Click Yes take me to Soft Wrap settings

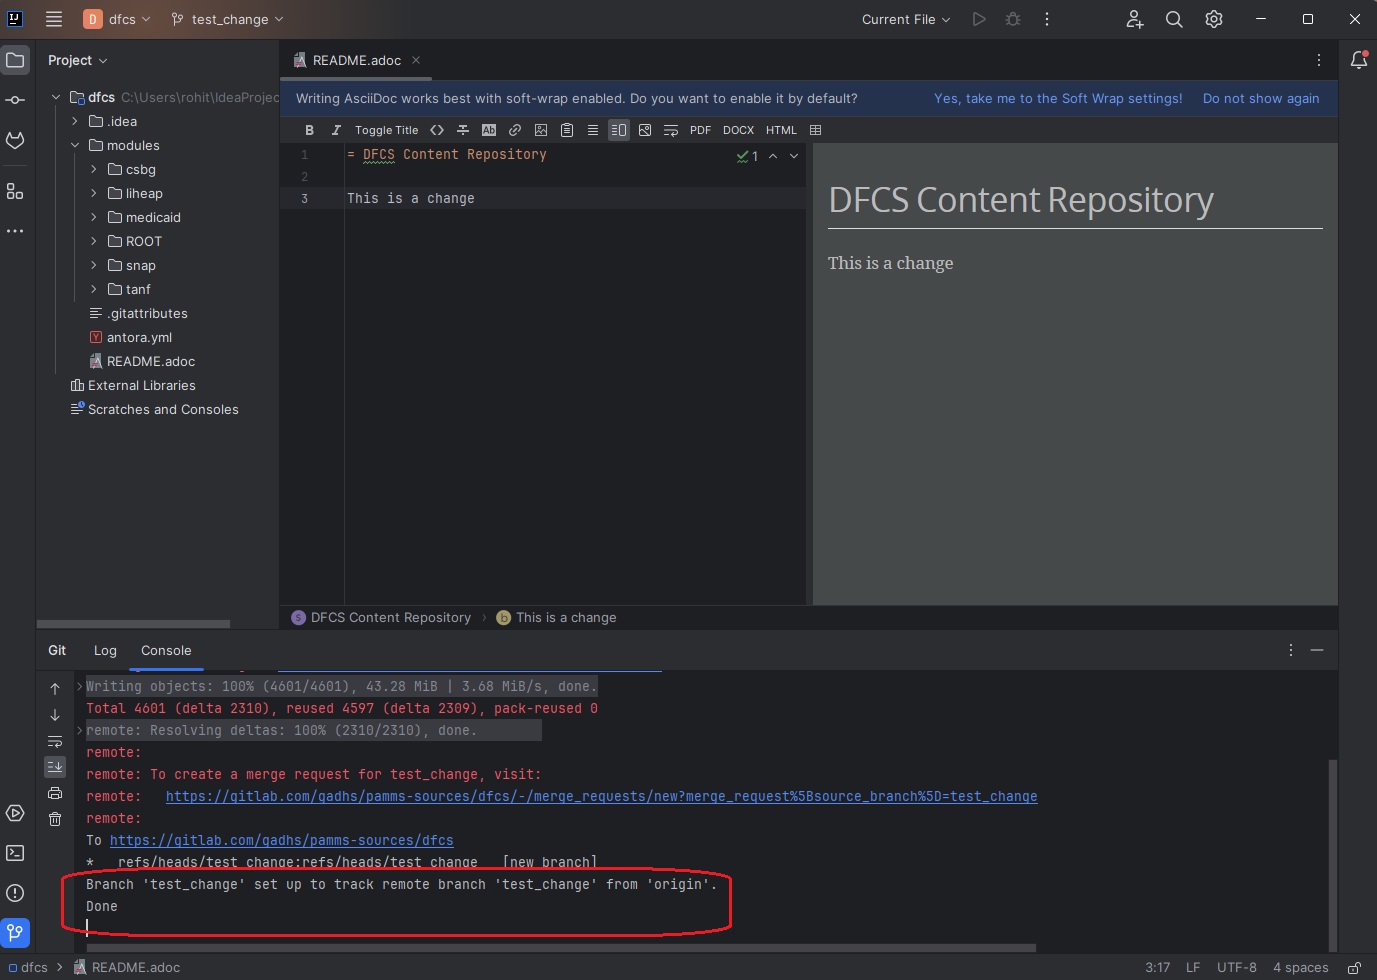coord(1058,98)
